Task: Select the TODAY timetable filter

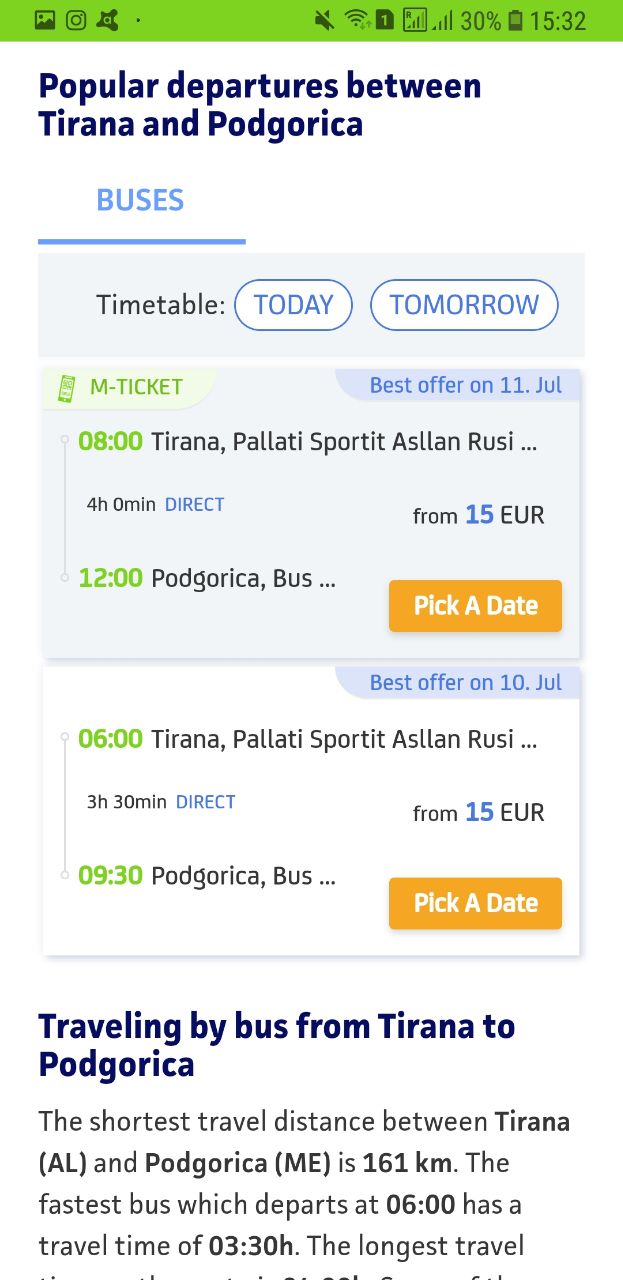Action: click(x=293, y=305)
